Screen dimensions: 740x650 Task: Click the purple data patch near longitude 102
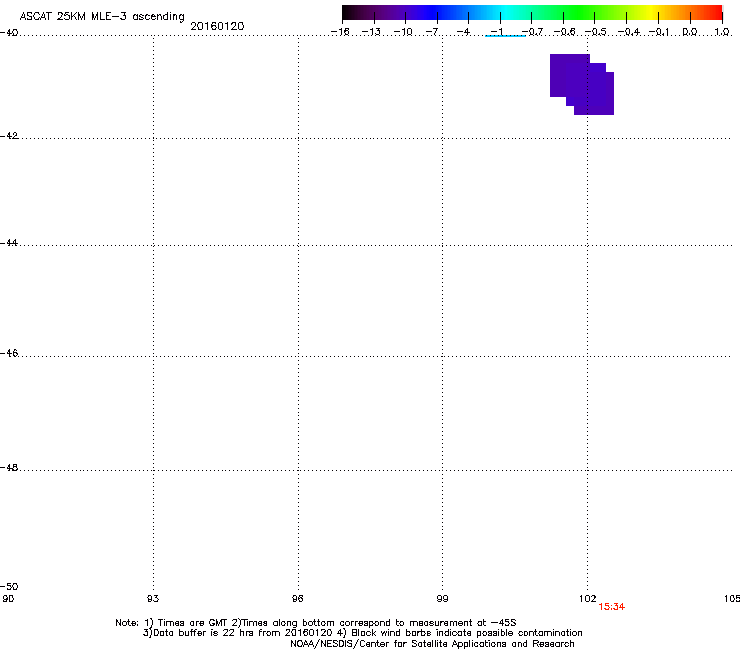tap(582, 84)
